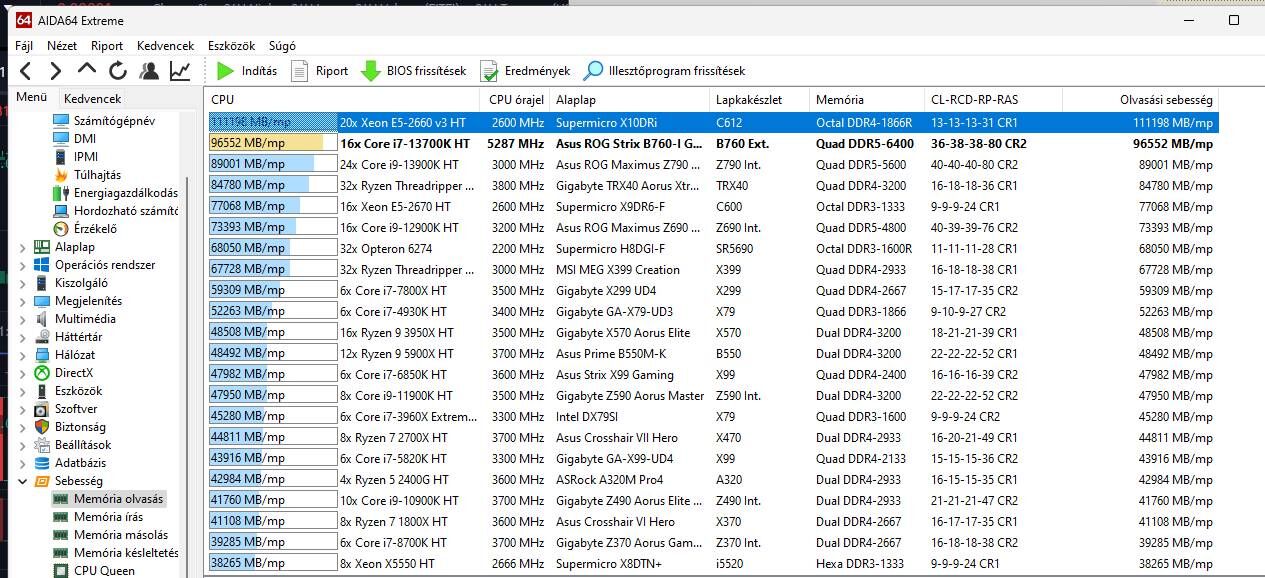
Task: Switch to the Menü tab
Action: [x=32, y=98]
